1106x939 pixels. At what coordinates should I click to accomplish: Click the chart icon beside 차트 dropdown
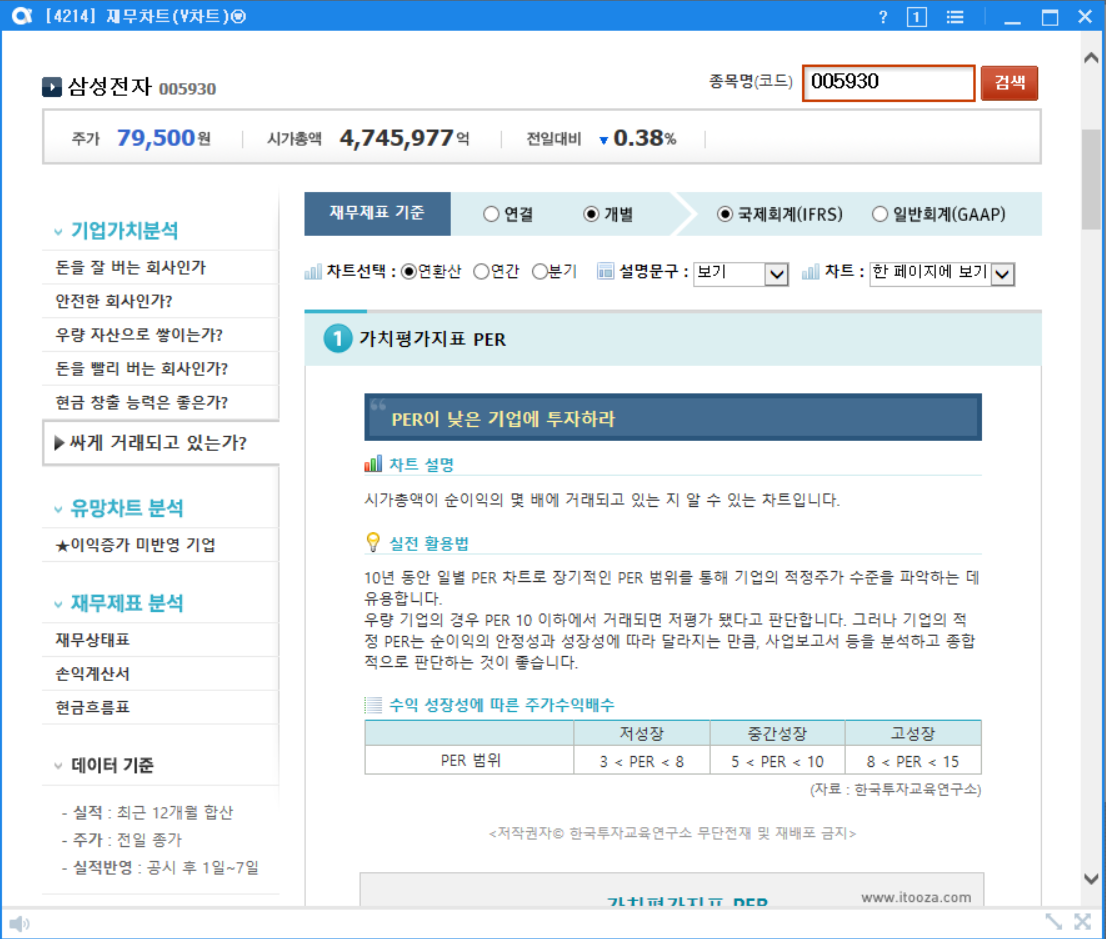click(x=810, y=272)
